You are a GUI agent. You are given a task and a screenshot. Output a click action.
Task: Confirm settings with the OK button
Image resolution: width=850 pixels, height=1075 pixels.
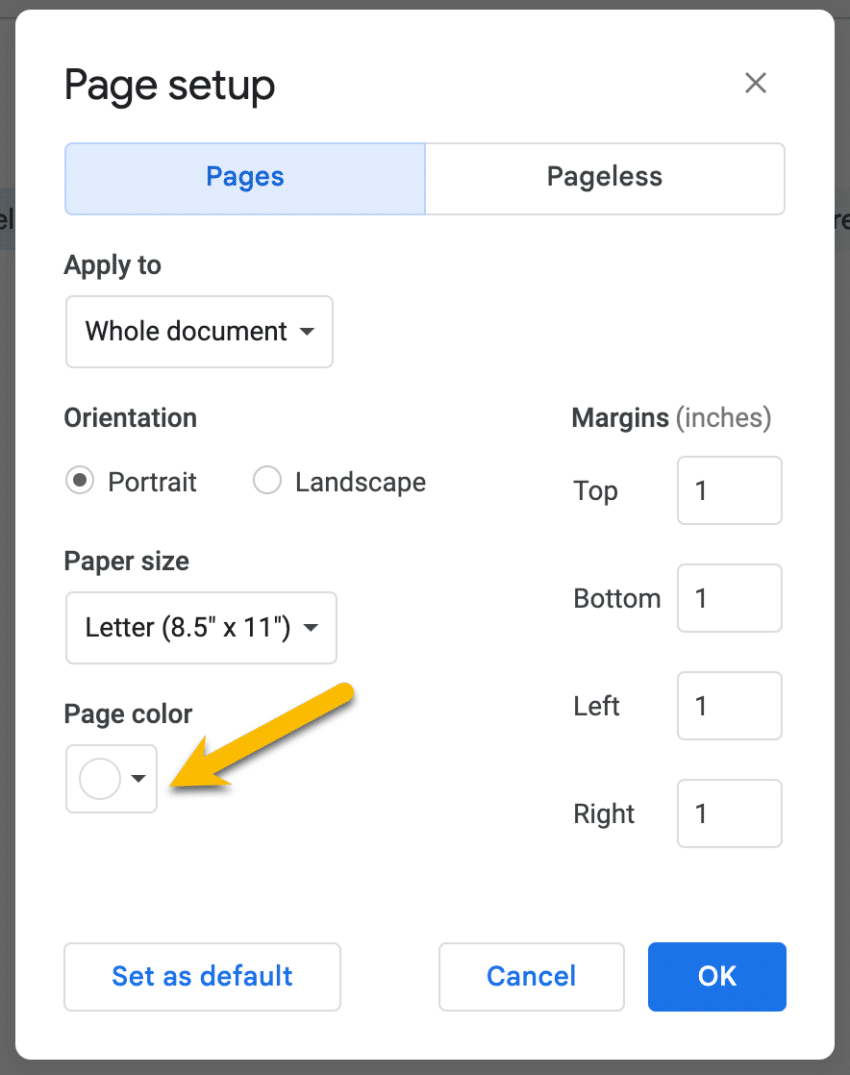(717, 977)
